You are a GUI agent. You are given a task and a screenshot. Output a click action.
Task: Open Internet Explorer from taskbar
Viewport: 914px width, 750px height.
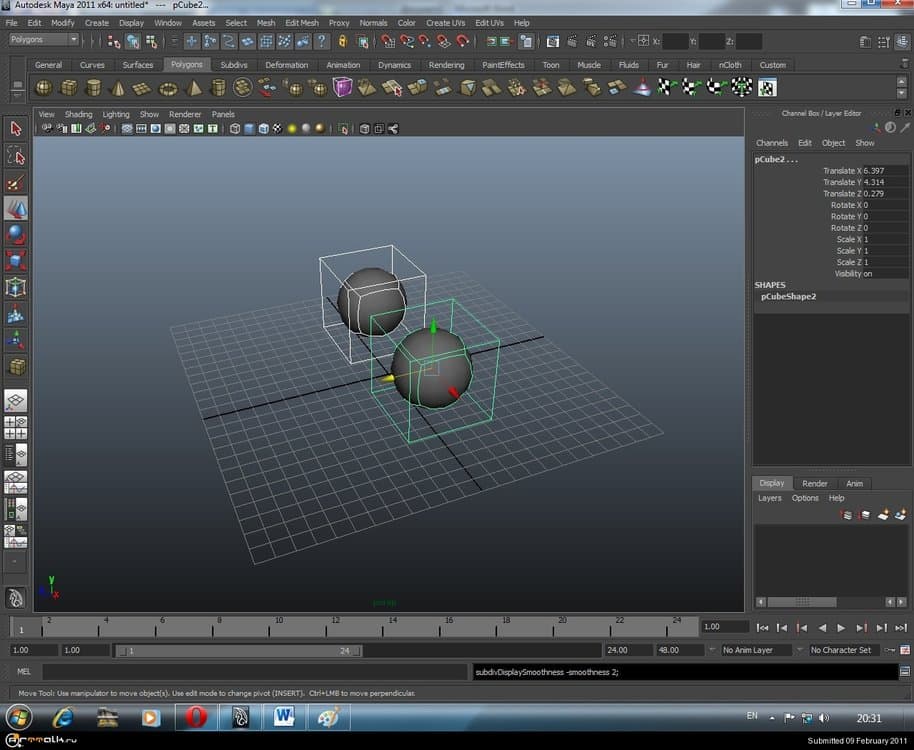[x=63, y=717]
